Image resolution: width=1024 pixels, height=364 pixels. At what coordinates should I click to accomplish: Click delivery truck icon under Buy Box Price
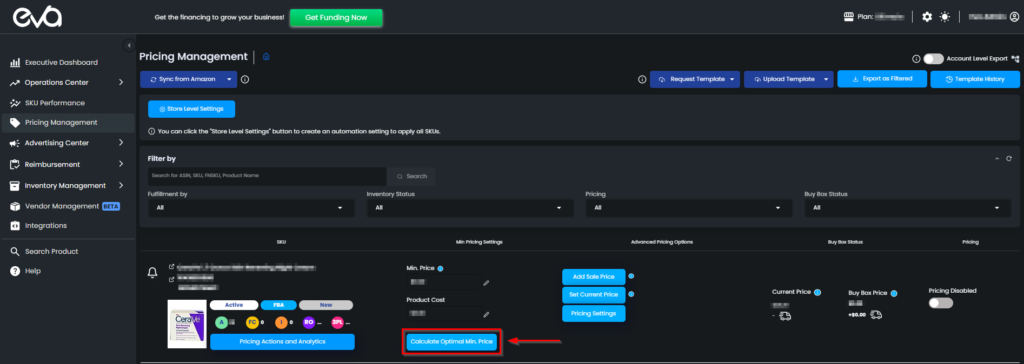[876, 315]
